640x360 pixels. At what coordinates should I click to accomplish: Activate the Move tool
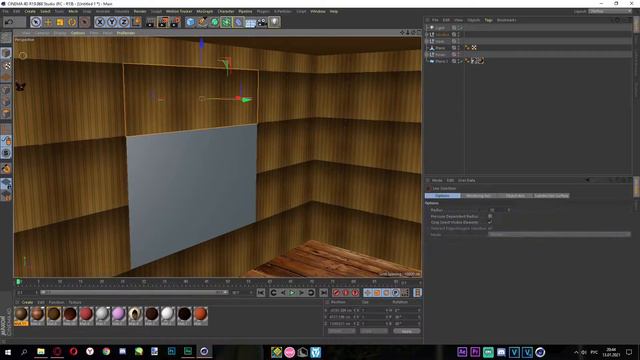[x=48, y=22]
